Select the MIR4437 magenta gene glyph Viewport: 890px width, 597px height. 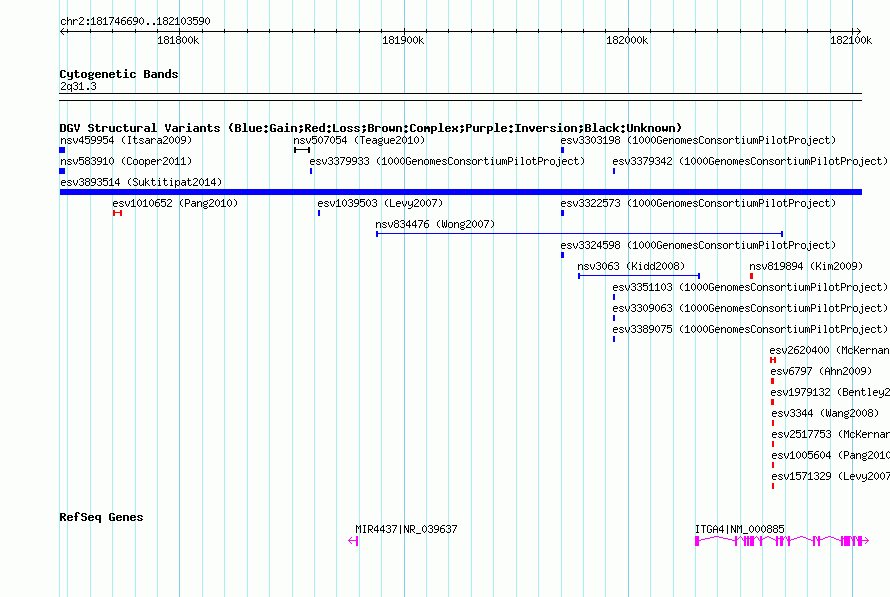click(353, 541)
